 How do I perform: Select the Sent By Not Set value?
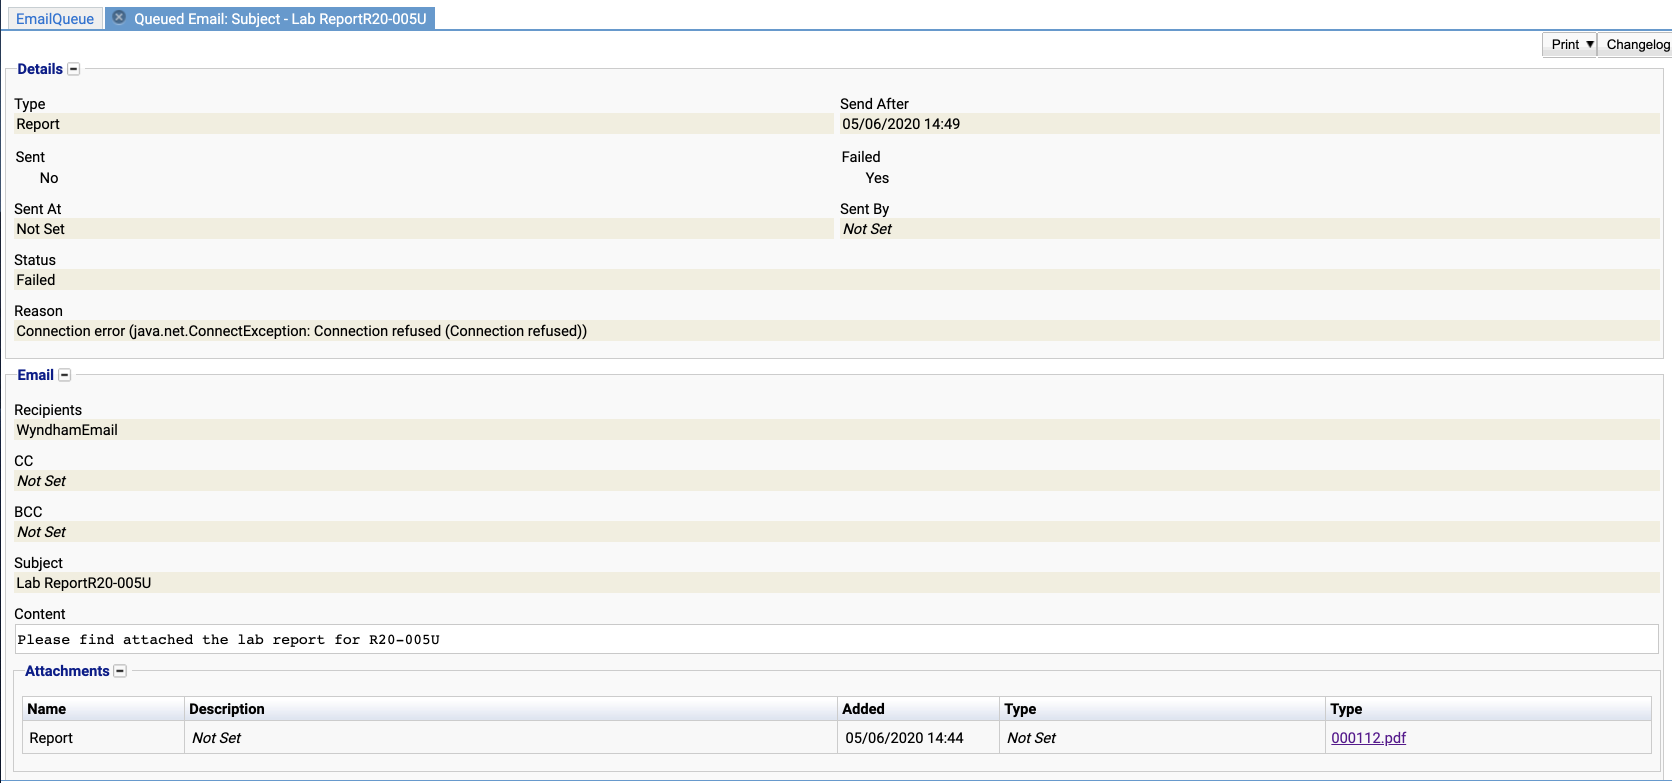(x=1250, y=229)
